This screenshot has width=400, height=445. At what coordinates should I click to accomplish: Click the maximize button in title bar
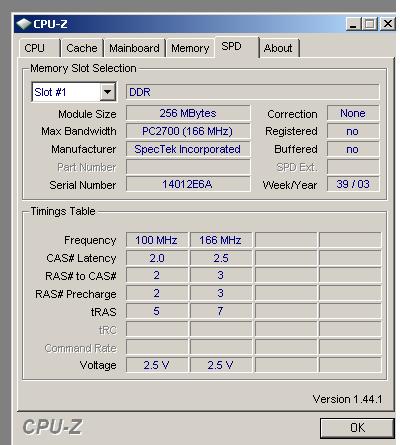(370, 24)
